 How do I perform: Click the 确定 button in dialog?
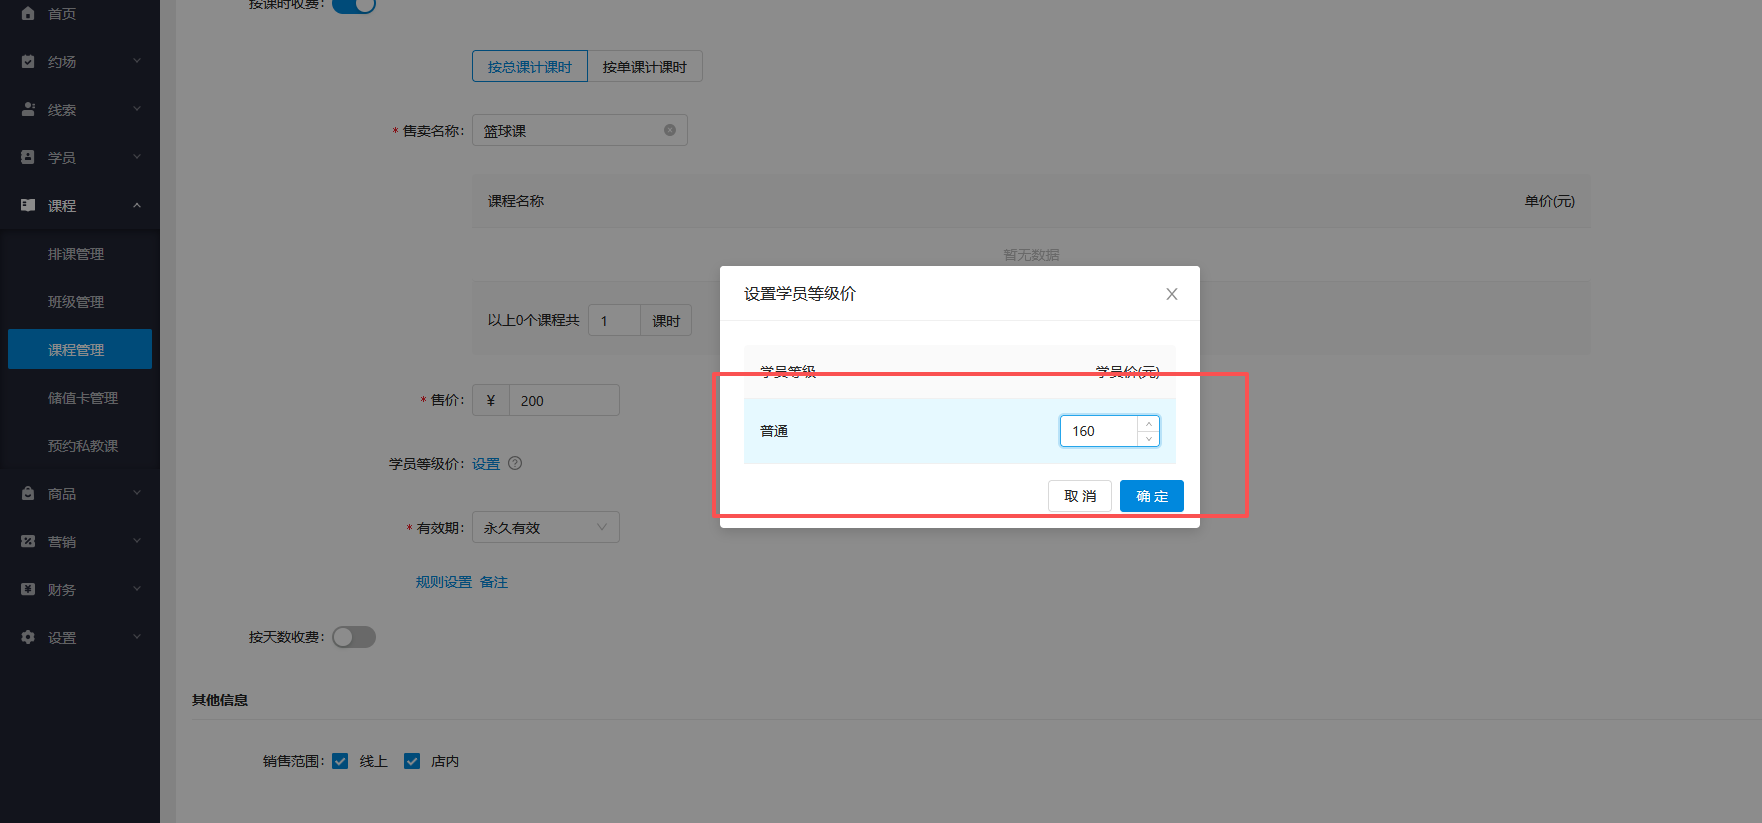click(x=1152, y=496)
